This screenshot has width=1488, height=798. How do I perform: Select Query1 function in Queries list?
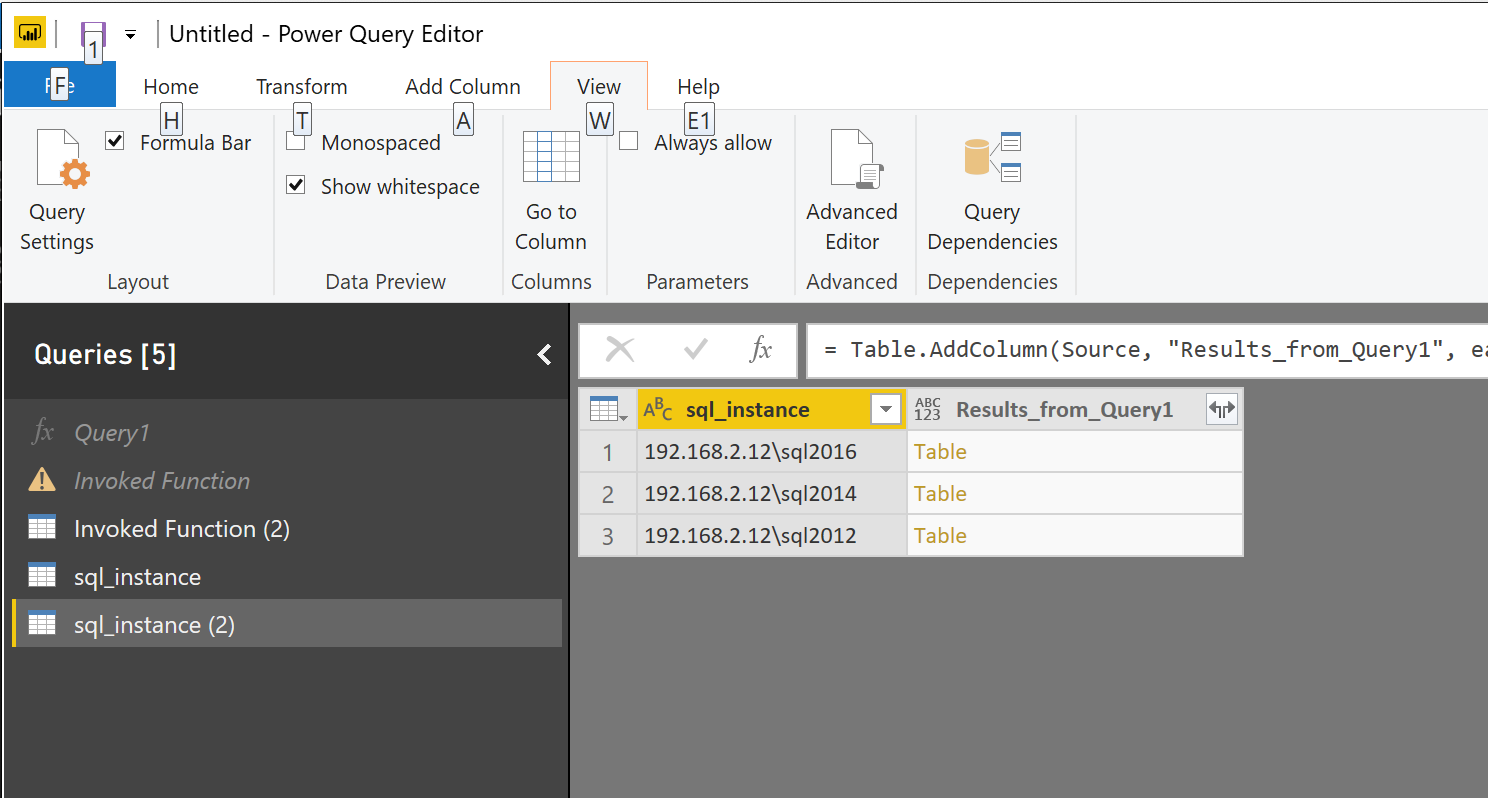[x=287, y=433]
